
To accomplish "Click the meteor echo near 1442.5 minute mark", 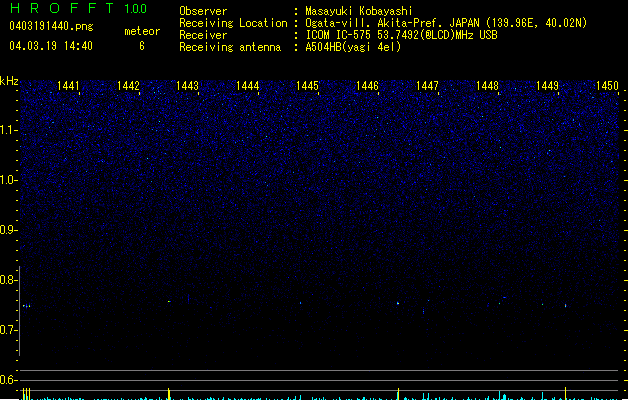I will pos(169,301).
